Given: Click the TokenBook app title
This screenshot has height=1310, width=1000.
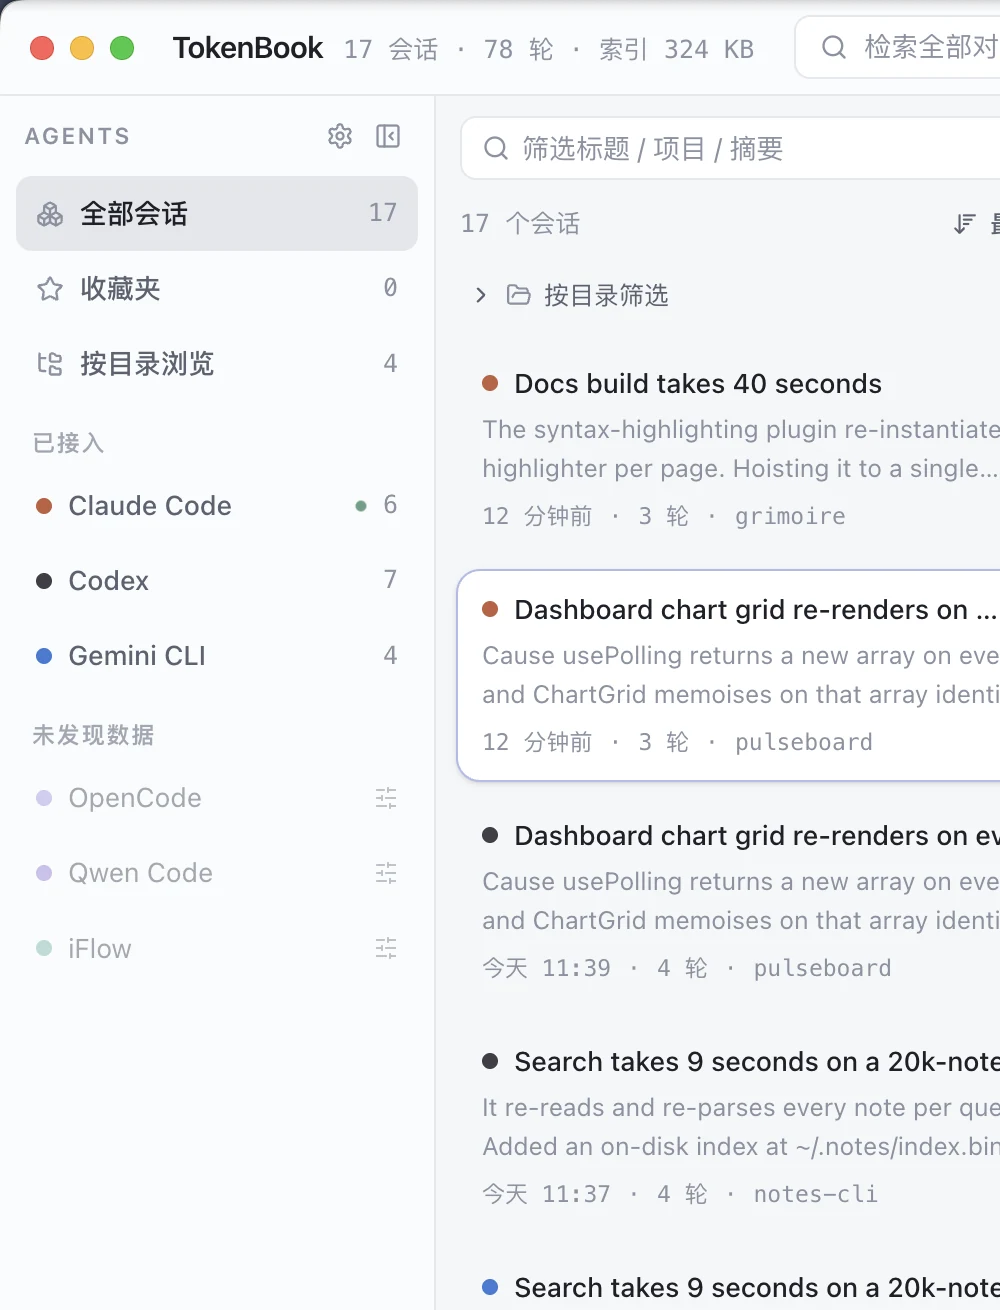Looking at the screenshot, I should pyautogui.click(x=248, y=48).
